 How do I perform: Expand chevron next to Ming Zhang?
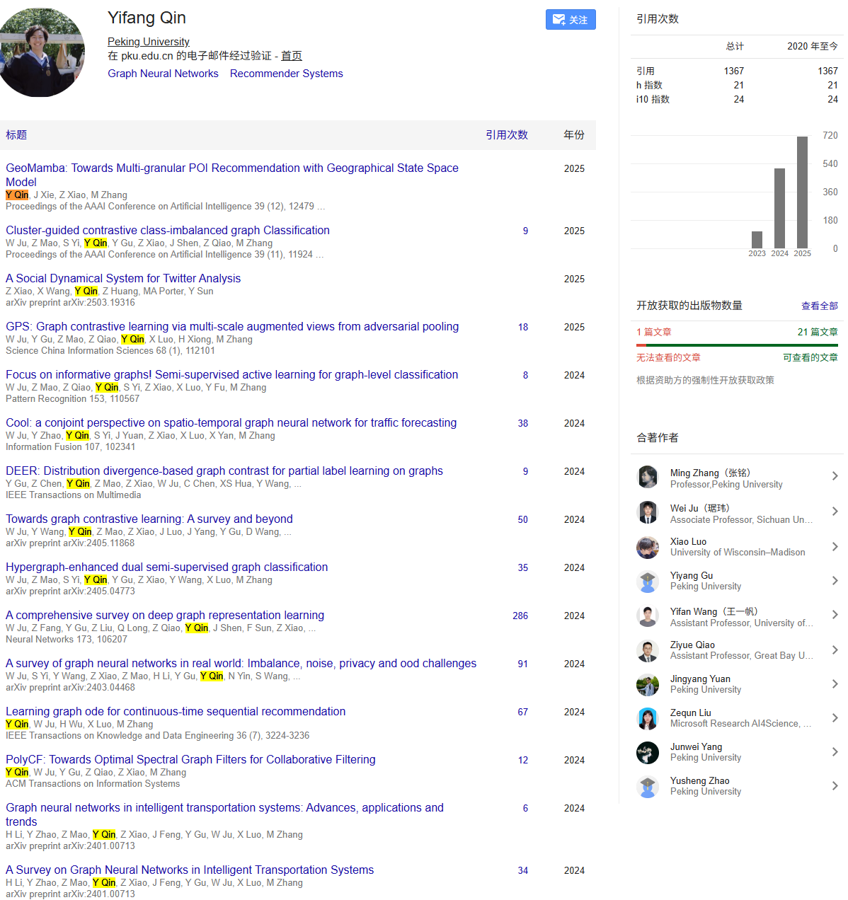pyautogui.click(x=834, y=477)
